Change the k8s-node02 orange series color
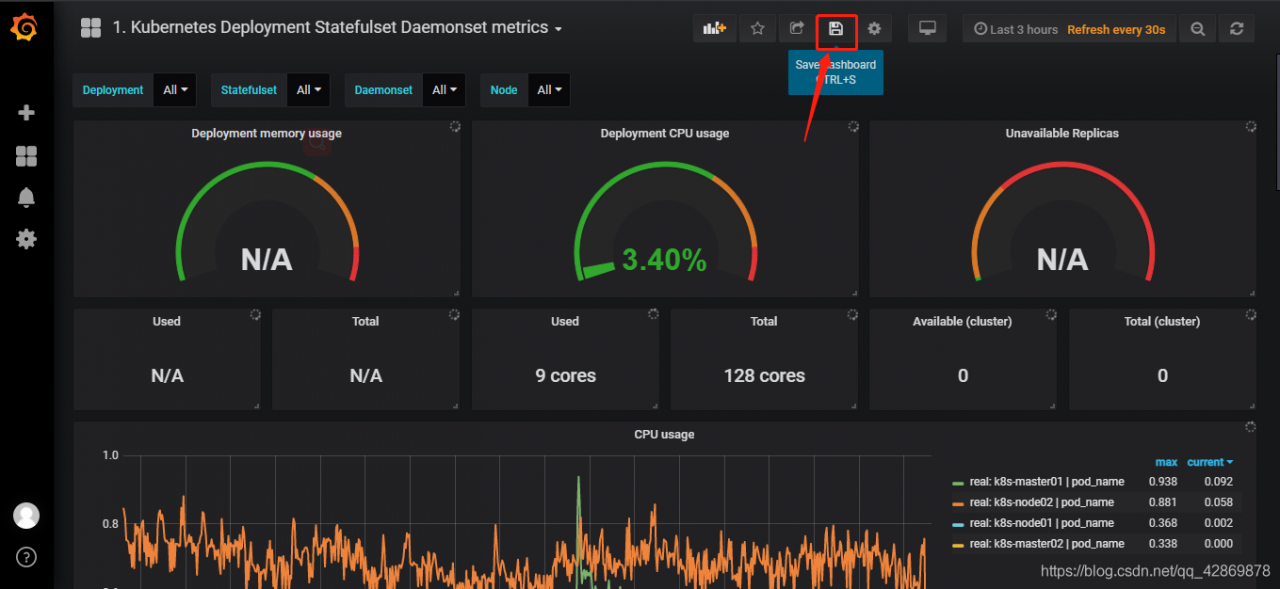The height and width of the screenshot is (589, 1280). (x=958, y=503)
